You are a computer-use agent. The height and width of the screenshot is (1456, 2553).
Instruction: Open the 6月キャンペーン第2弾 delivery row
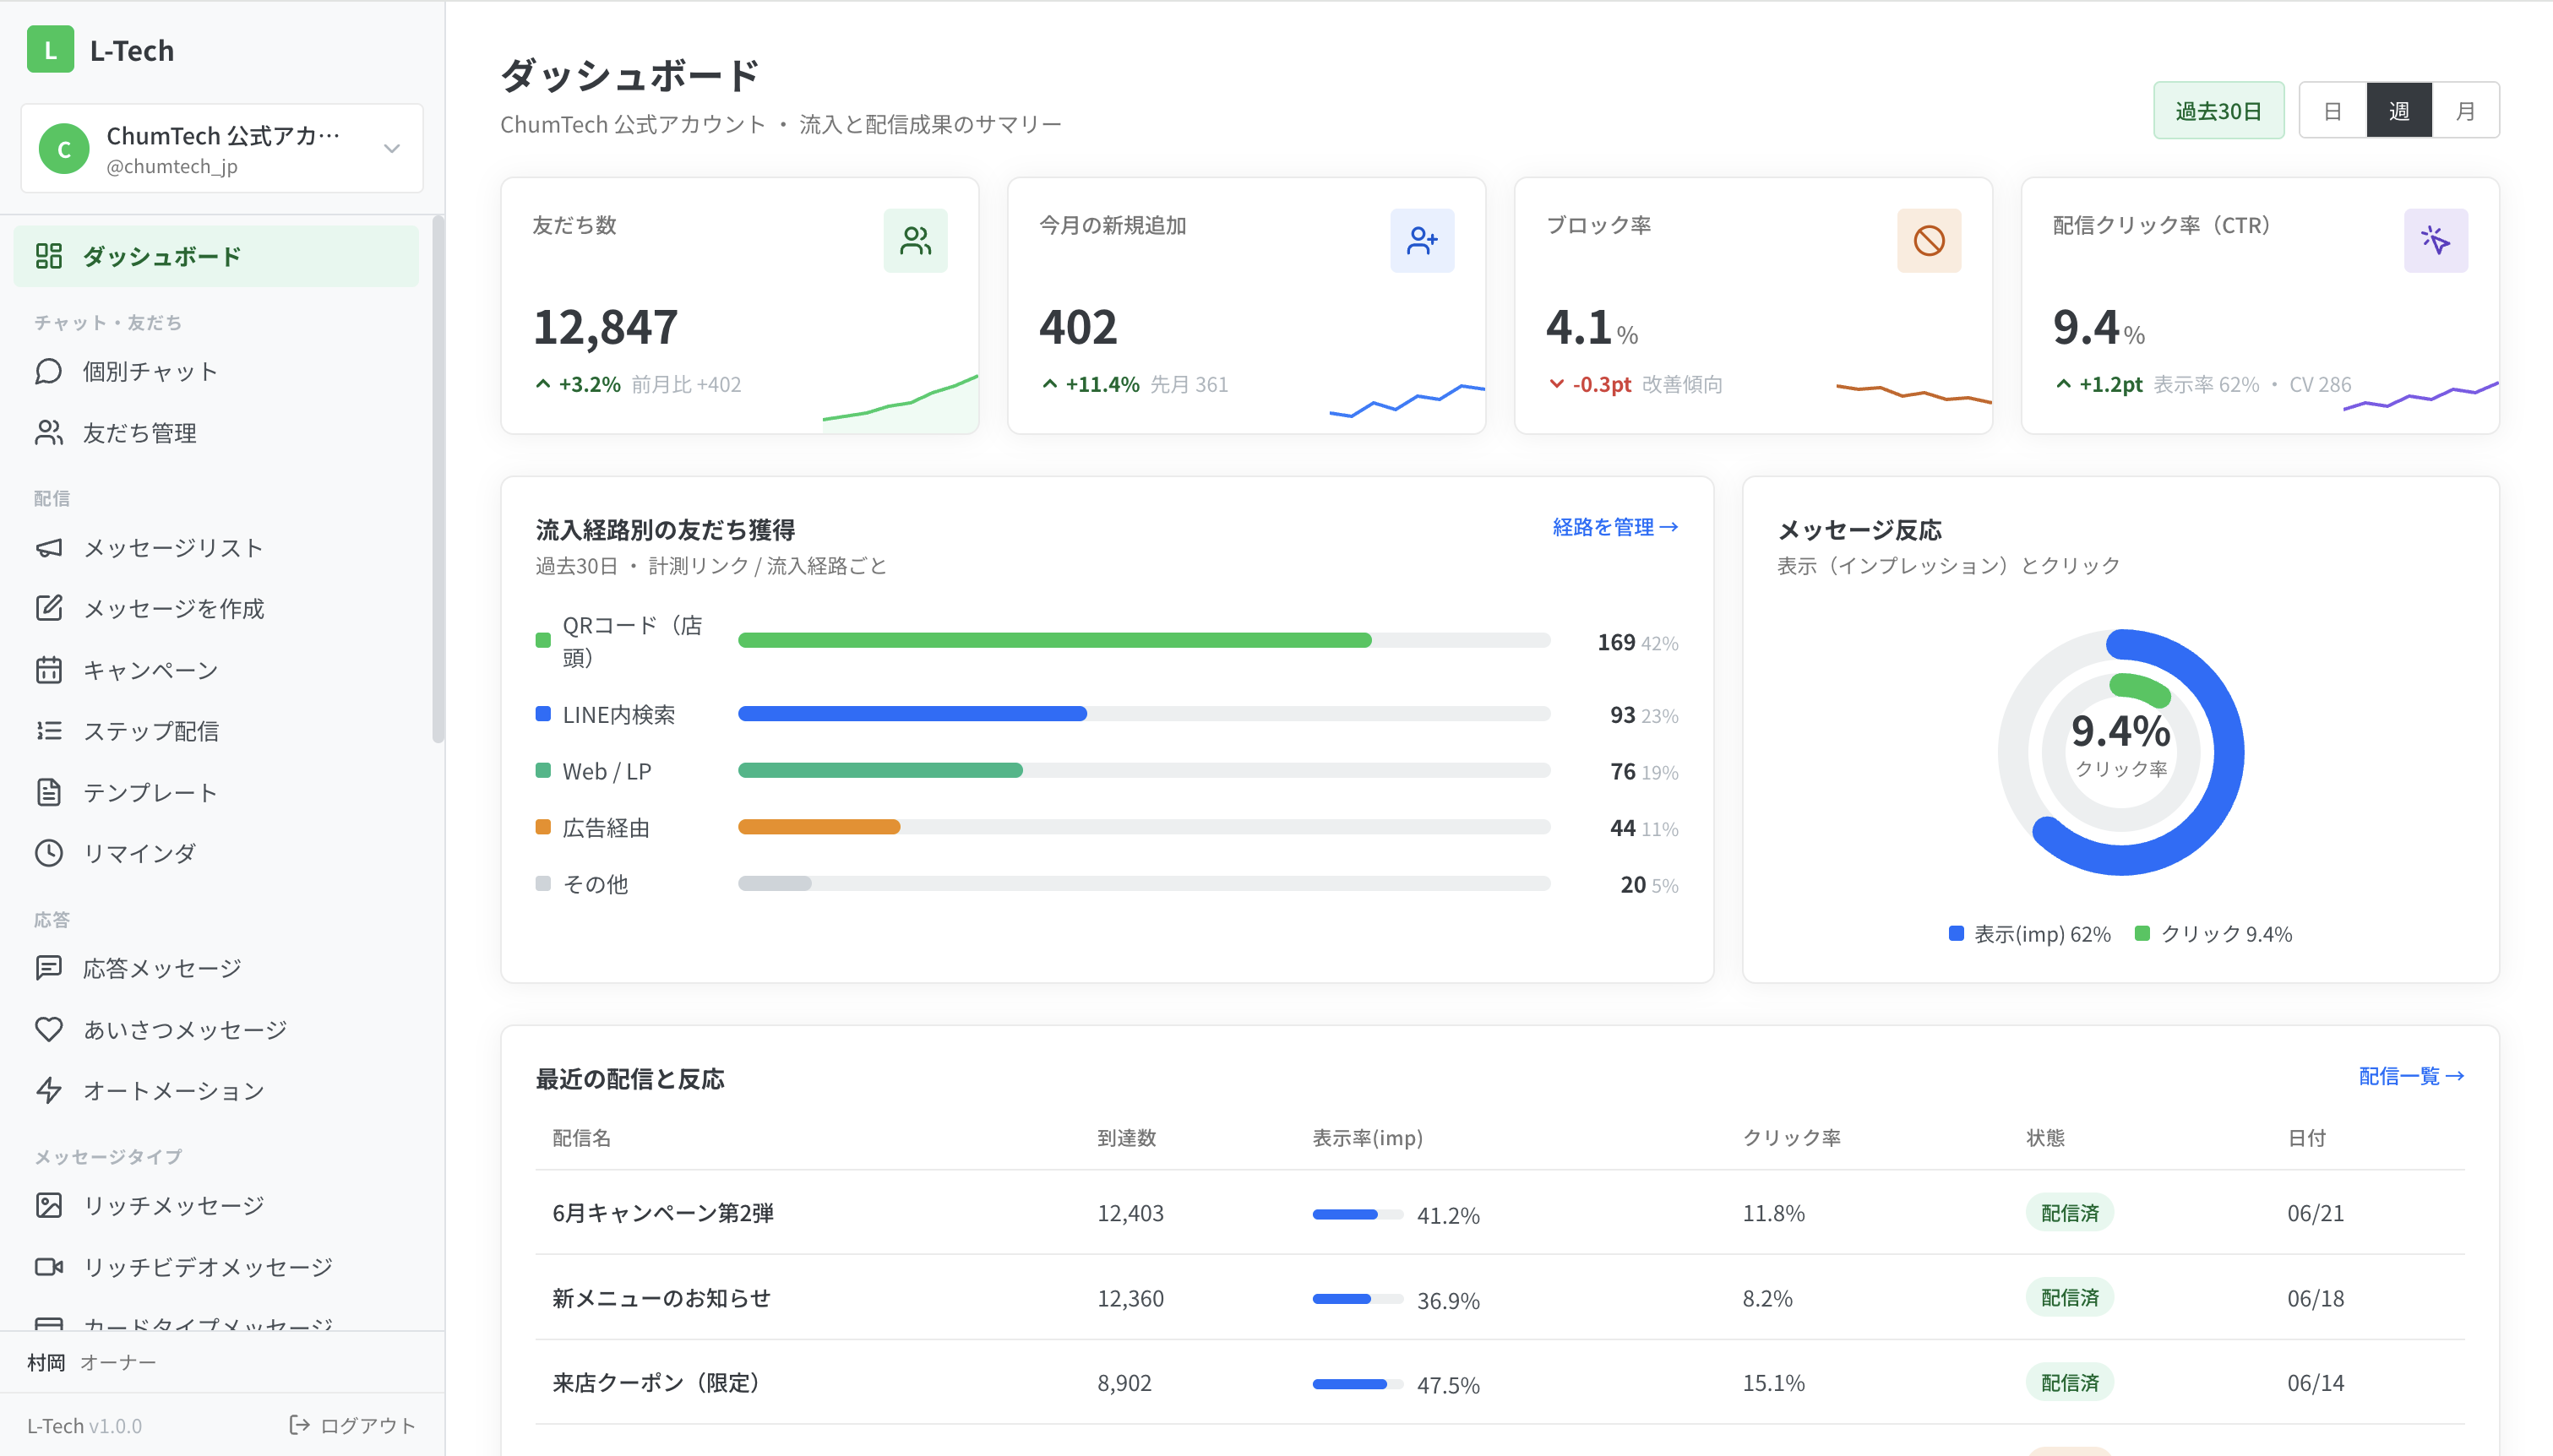(x=1500, y=1213)
